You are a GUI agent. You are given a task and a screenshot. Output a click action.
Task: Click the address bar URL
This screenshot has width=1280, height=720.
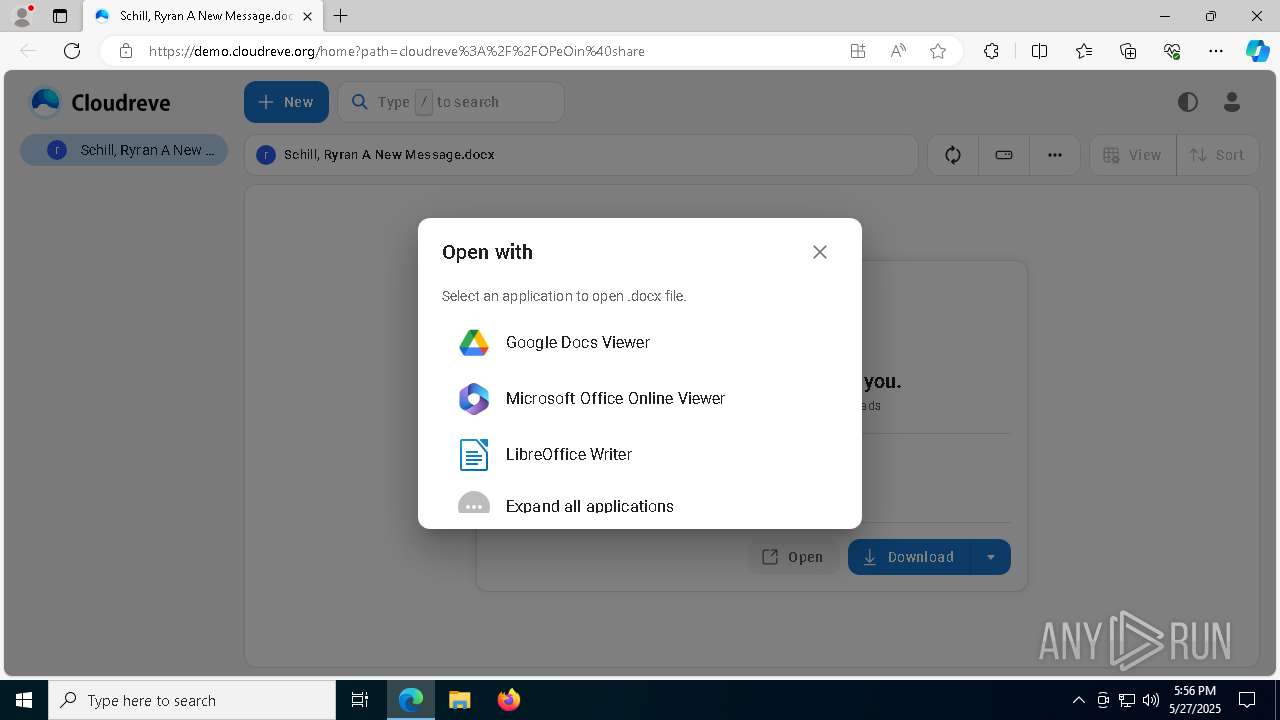coord(397,51)
